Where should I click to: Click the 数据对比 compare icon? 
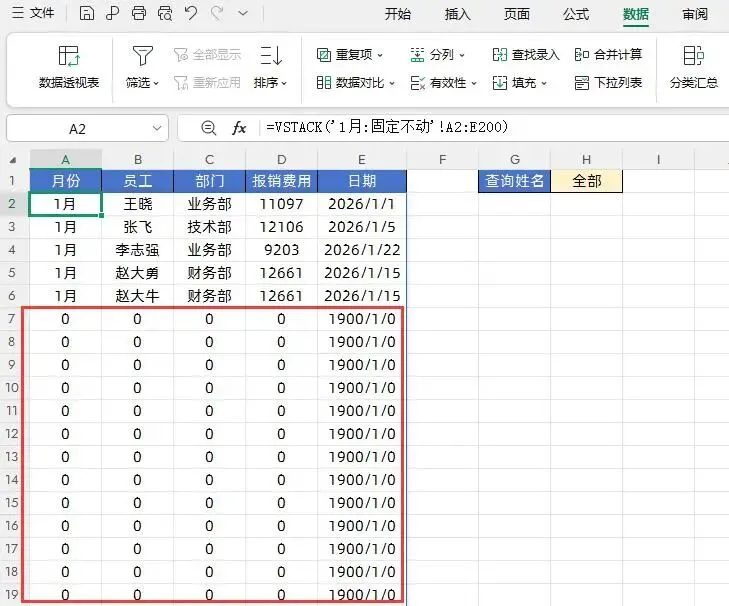(324, 83)
